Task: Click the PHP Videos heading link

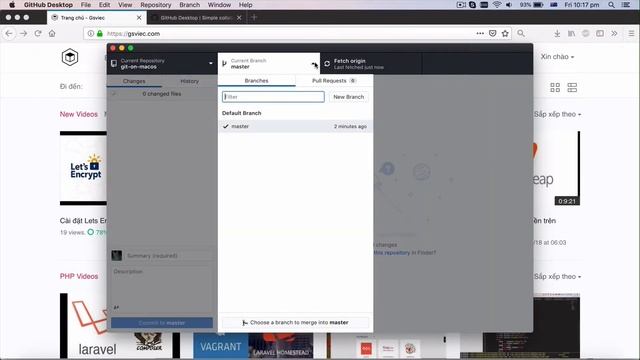Action: 79,276
